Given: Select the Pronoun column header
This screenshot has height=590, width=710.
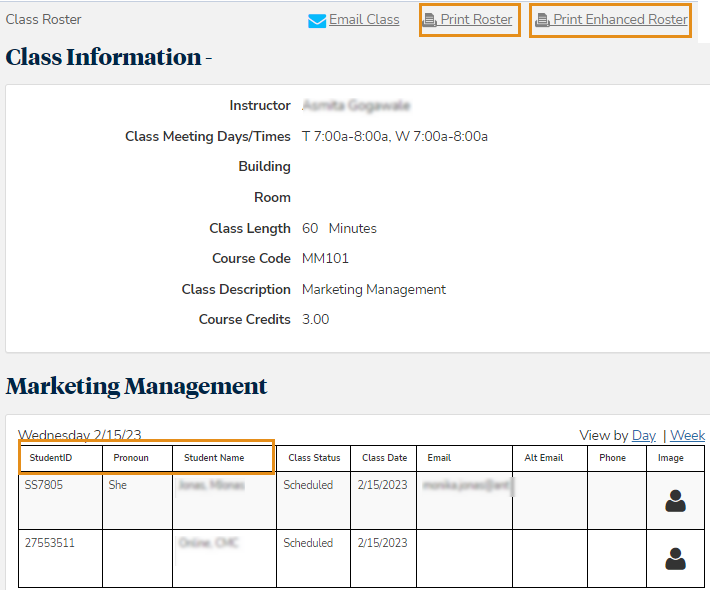Looking at the screenshot, I should tap(131, 458).
